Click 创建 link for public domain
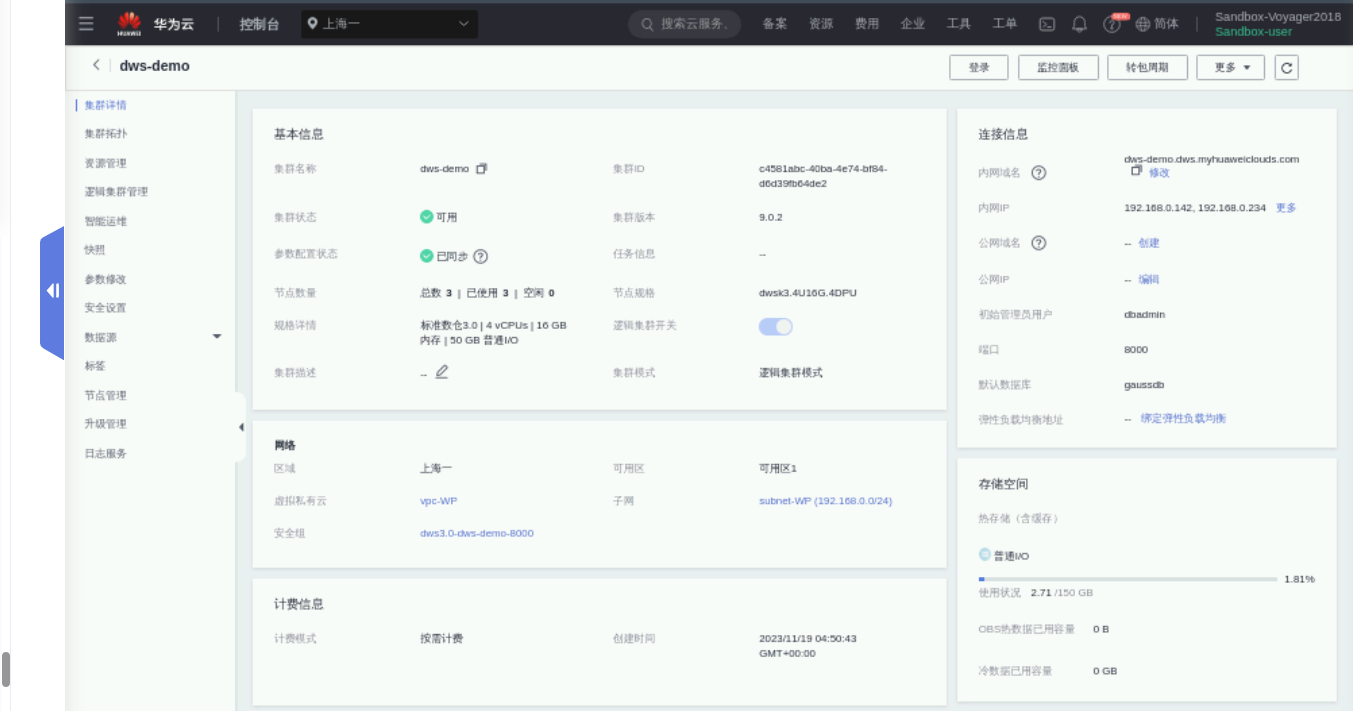Image resolution: width=1353 pixels, height=711 pixels. 1149,243
